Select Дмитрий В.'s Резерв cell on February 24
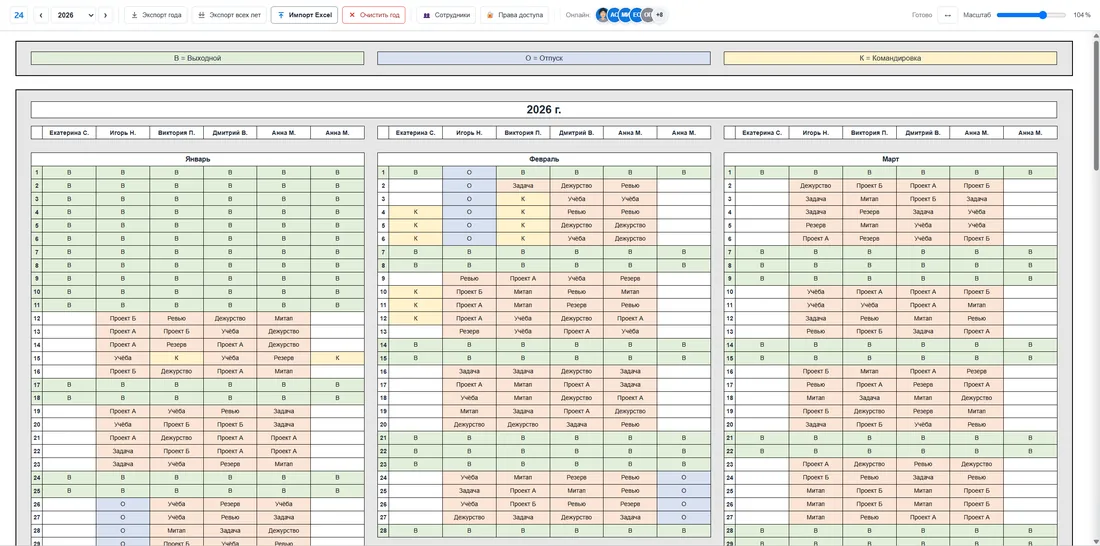1100x546 pixels. coord(577,477)
